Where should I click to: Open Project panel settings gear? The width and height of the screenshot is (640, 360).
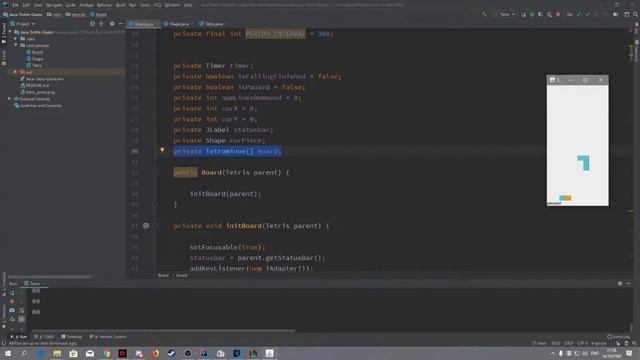point(112,24)
